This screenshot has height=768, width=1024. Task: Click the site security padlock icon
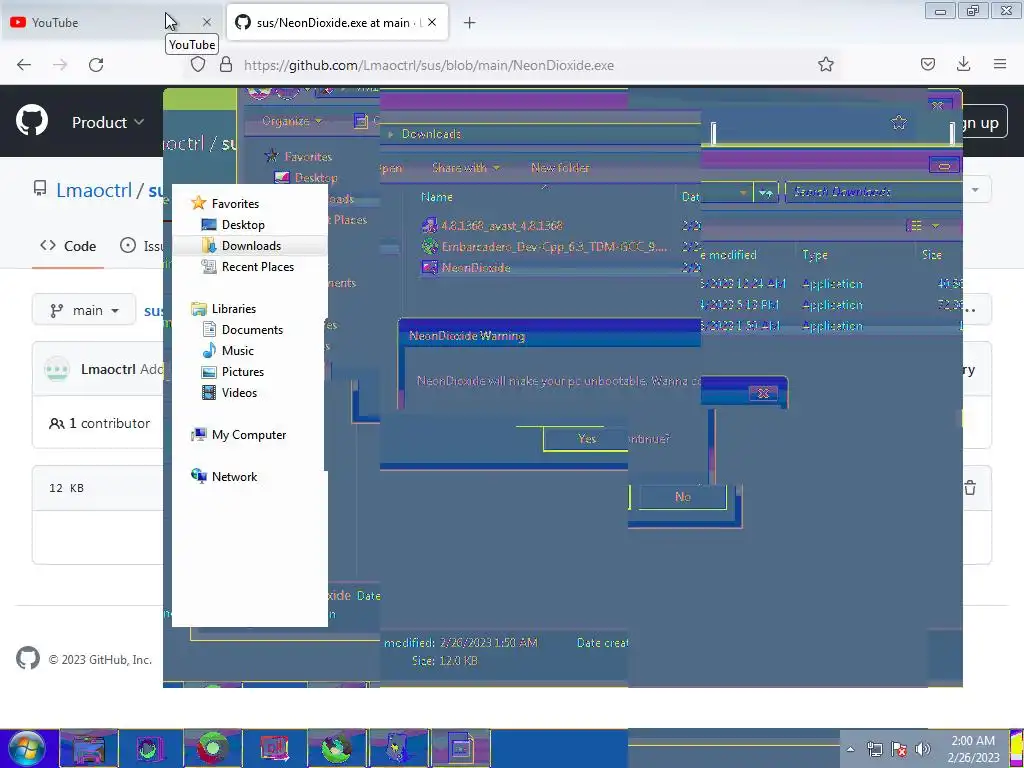pos(226,65)
